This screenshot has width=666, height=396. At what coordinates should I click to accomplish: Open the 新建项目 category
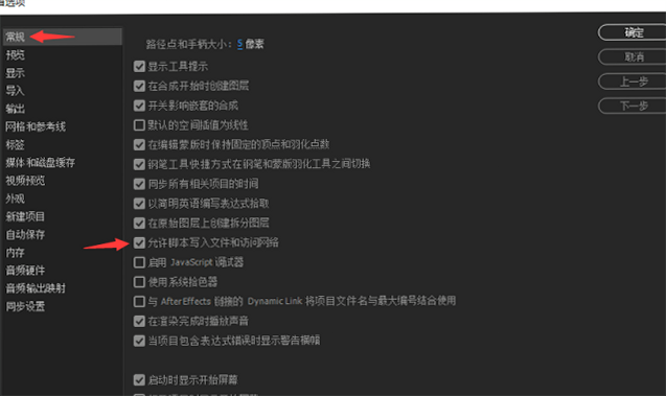25,217
